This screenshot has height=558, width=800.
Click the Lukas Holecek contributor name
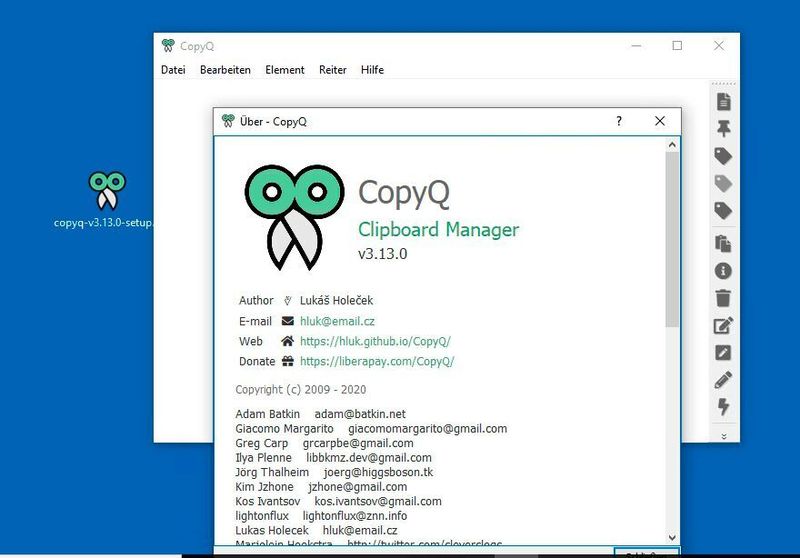tap(272, 530)
